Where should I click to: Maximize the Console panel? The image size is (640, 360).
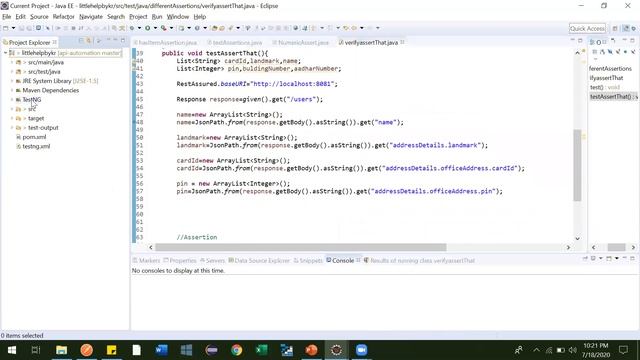[x=633, y=259]
